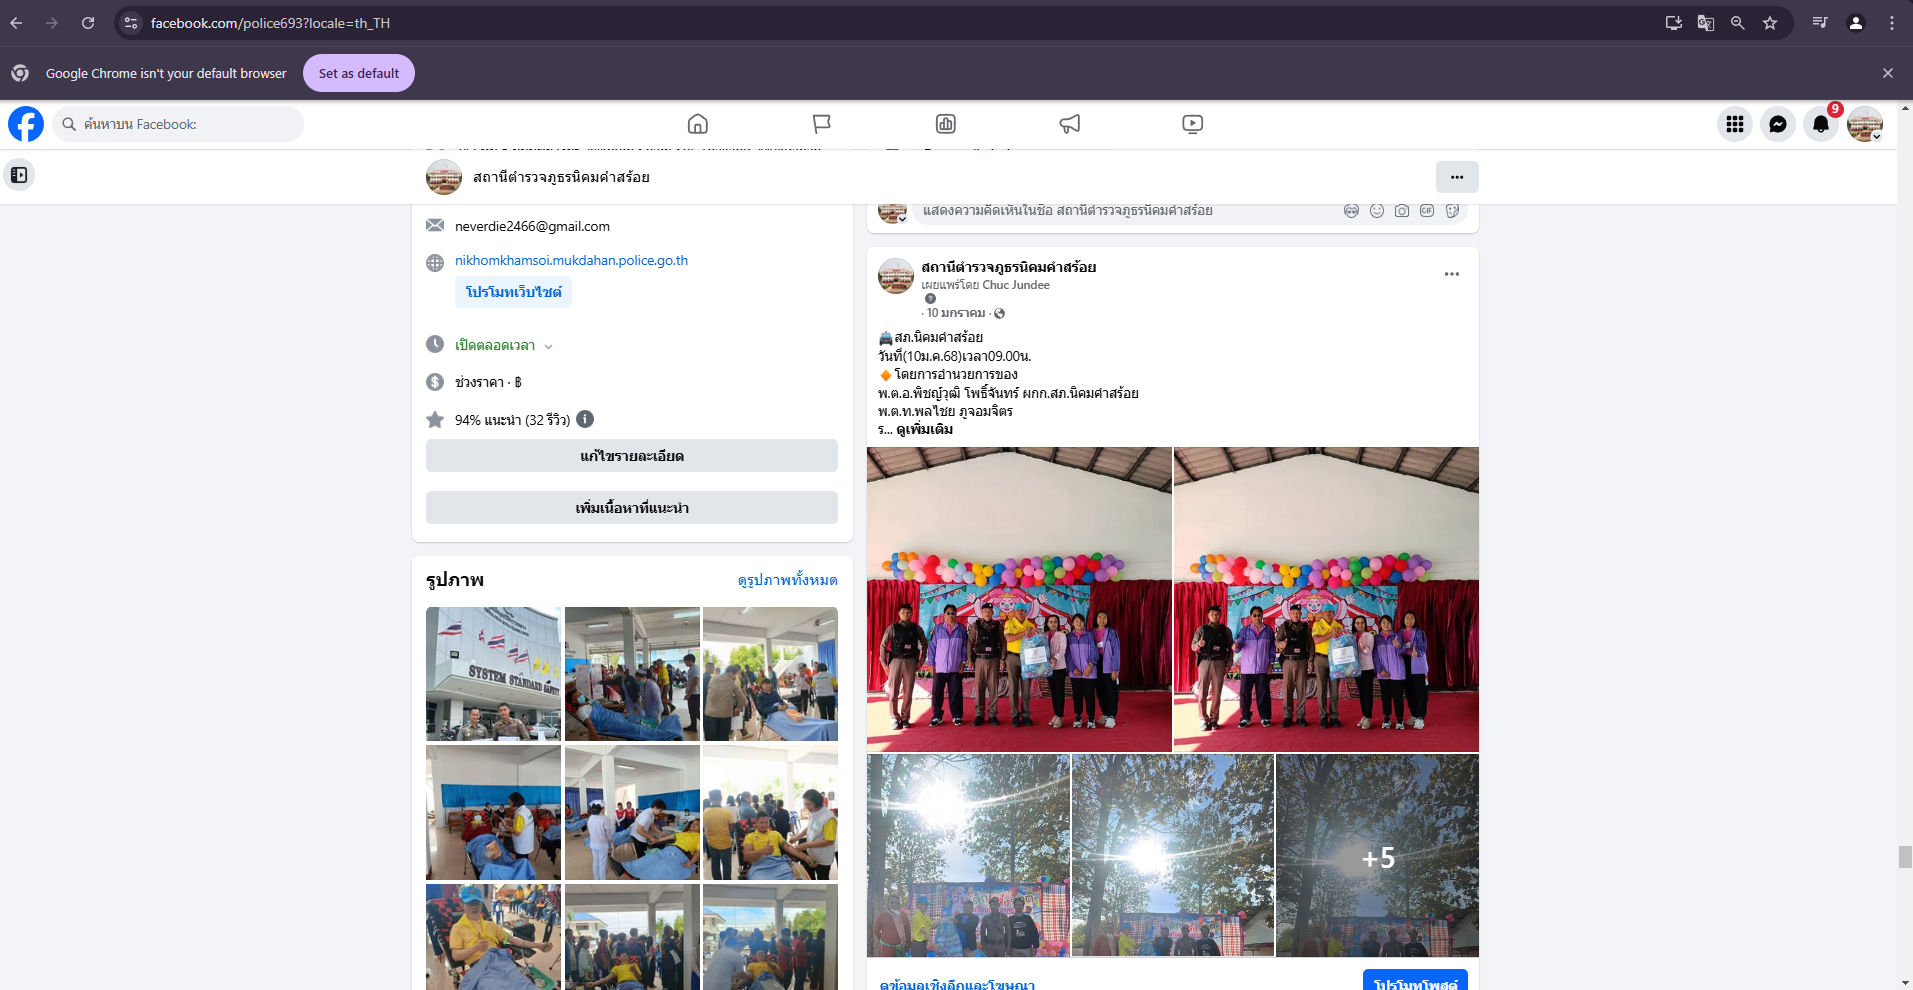The width and height of the screenshot is (1913, 990).
Task: Open the page header more options button
Action: coord(1456,177)
